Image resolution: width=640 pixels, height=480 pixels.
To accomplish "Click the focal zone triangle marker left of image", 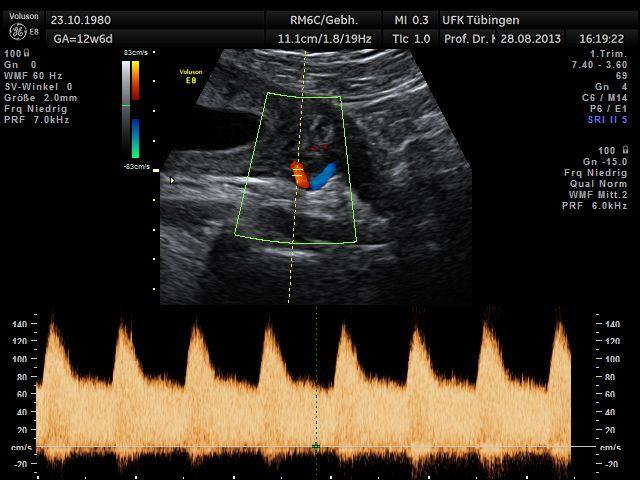I will tap(172, 181).
